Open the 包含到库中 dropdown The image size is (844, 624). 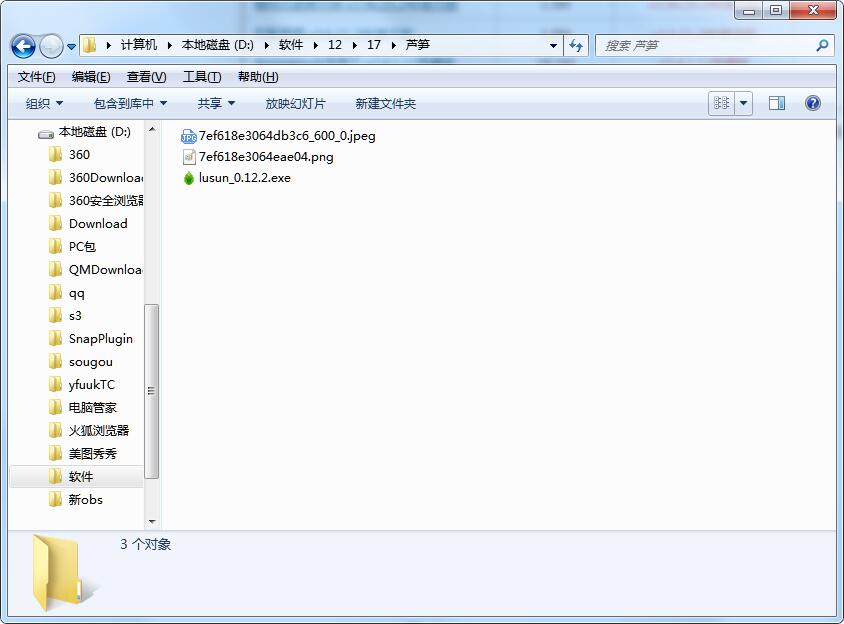point(130,103)
